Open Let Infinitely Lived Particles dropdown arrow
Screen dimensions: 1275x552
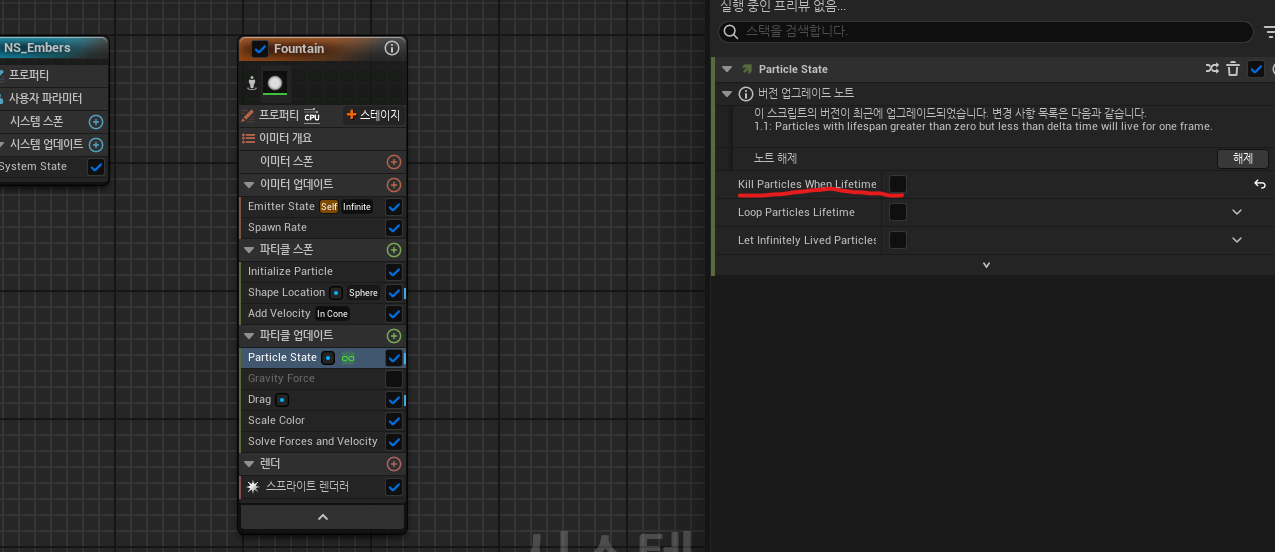[1237, 240]
